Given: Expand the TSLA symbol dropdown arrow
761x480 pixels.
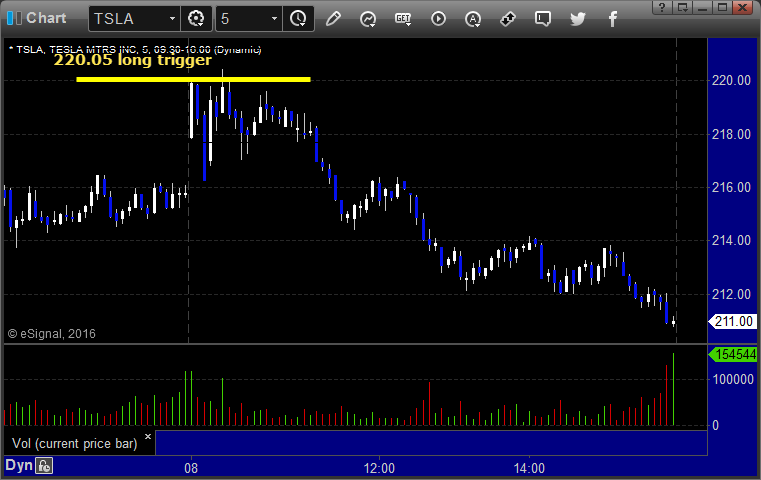Looking at the screenshot, I should click(172, 18).
